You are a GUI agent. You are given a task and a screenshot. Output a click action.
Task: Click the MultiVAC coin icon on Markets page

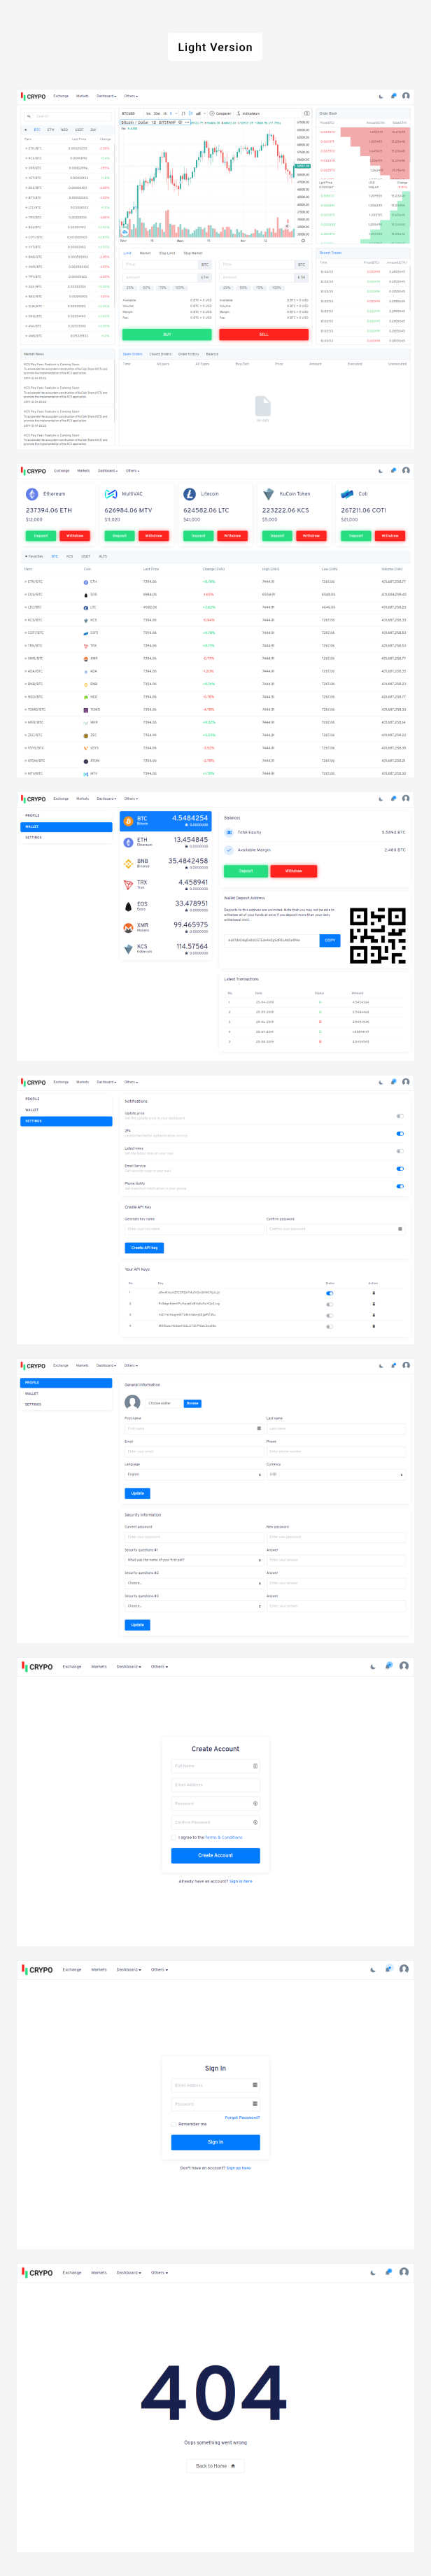[x=111, y=494]
